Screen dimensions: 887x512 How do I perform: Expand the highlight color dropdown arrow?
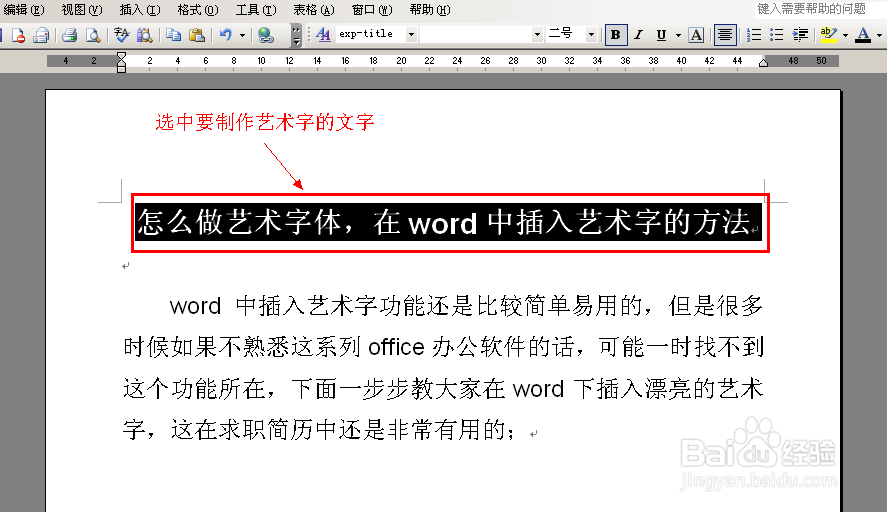click(x=845, y=35)
